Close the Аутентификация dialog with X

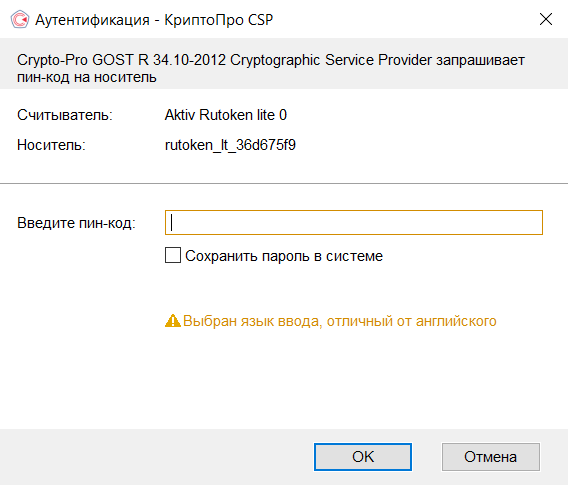coord(546,19)
